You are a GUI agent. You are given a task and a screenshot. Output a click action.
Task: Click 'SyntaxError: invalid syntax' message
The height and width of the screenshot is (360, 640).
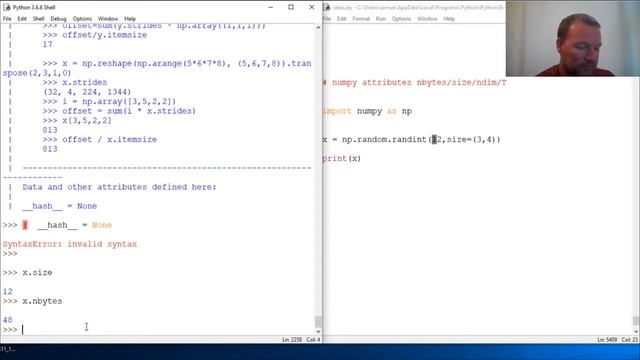click(x=70, y=244)
